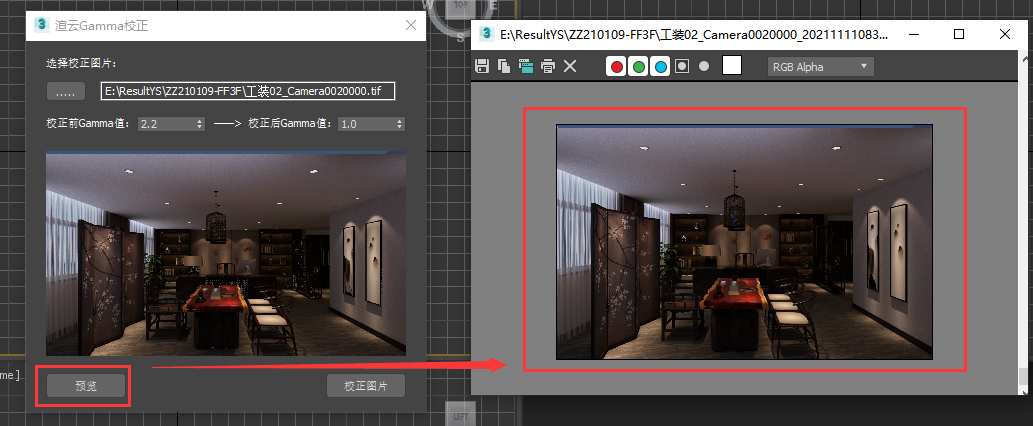
Task: Click the 校正后Gamma值 spinner arrows
Action: click(400, 124)
